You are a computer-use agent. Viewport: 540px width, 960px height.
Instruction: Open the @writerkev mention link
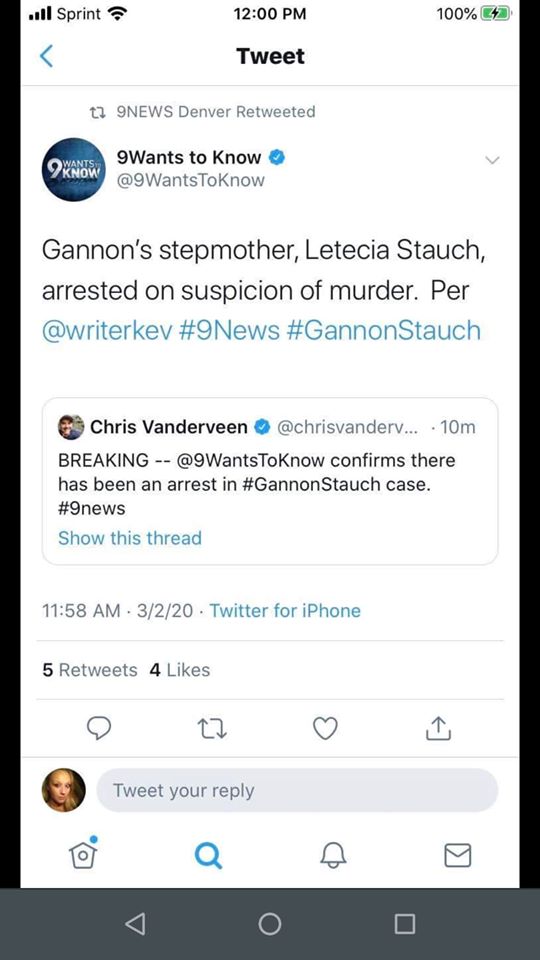click(107, 331)
